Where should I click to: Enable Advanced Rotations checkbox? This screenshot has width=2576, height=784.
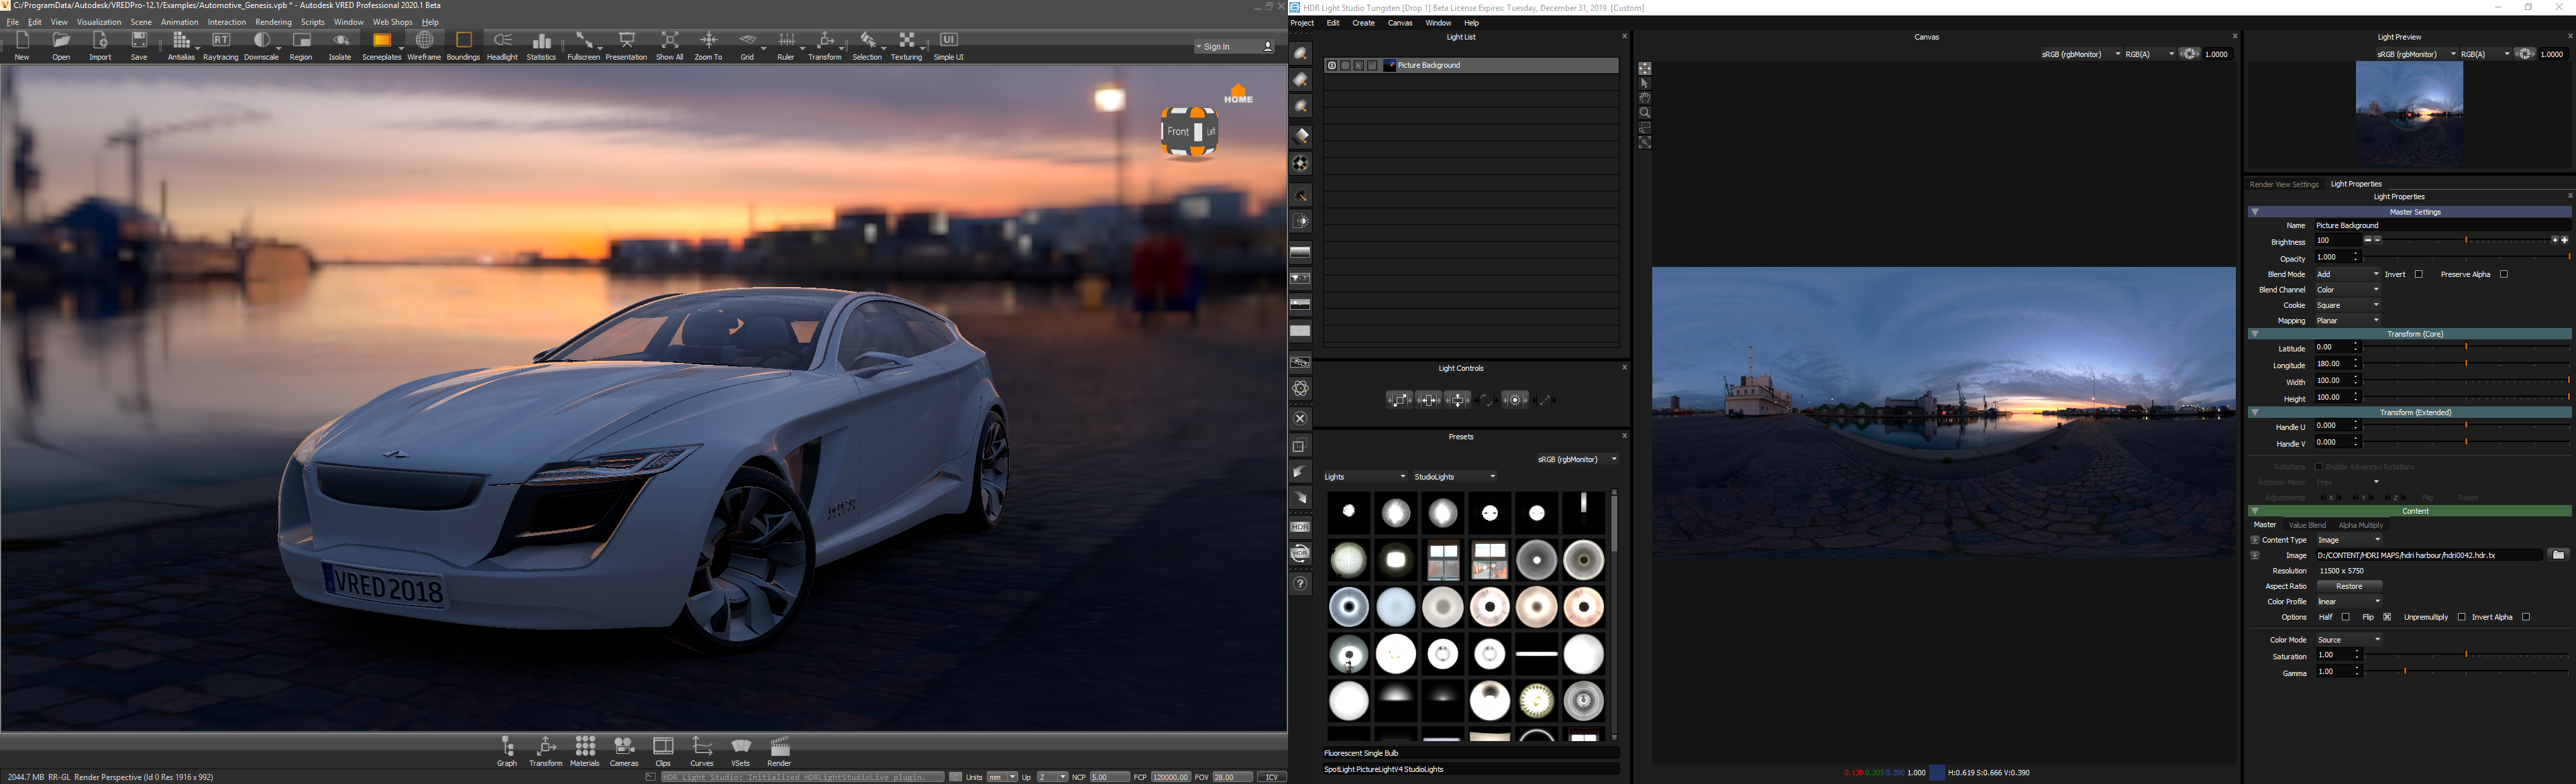(2318, 467)
